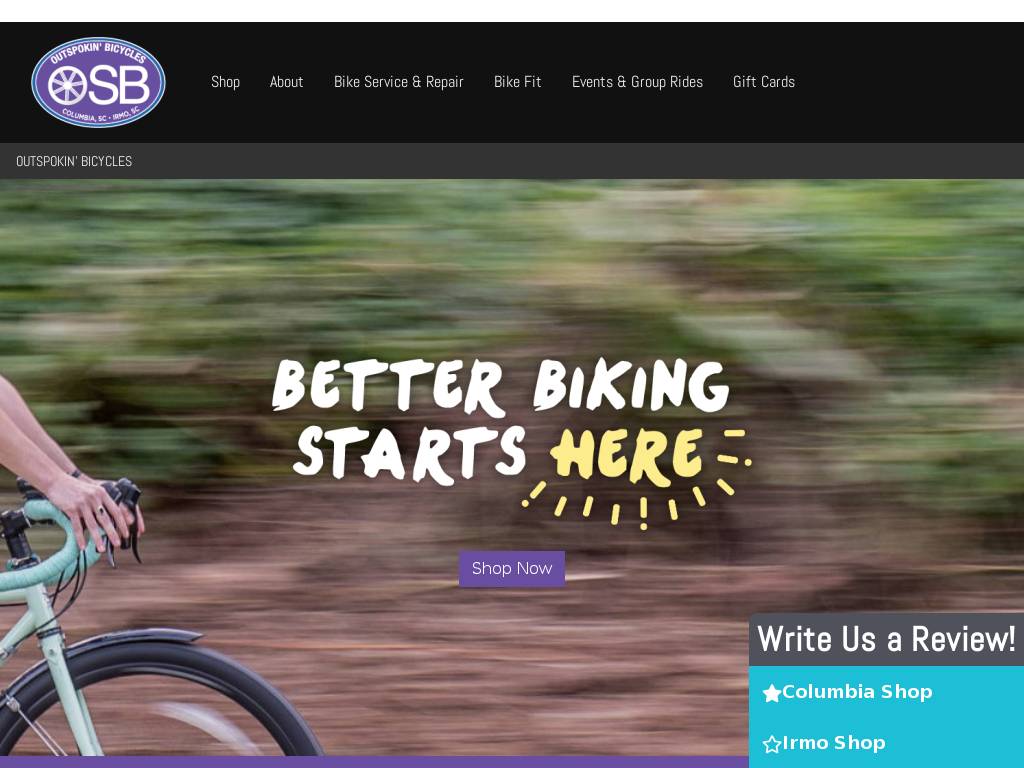Click the outlined star beside Irmo Shop
This screenshot has width=1024, height=768.
[x=772, y=744]
